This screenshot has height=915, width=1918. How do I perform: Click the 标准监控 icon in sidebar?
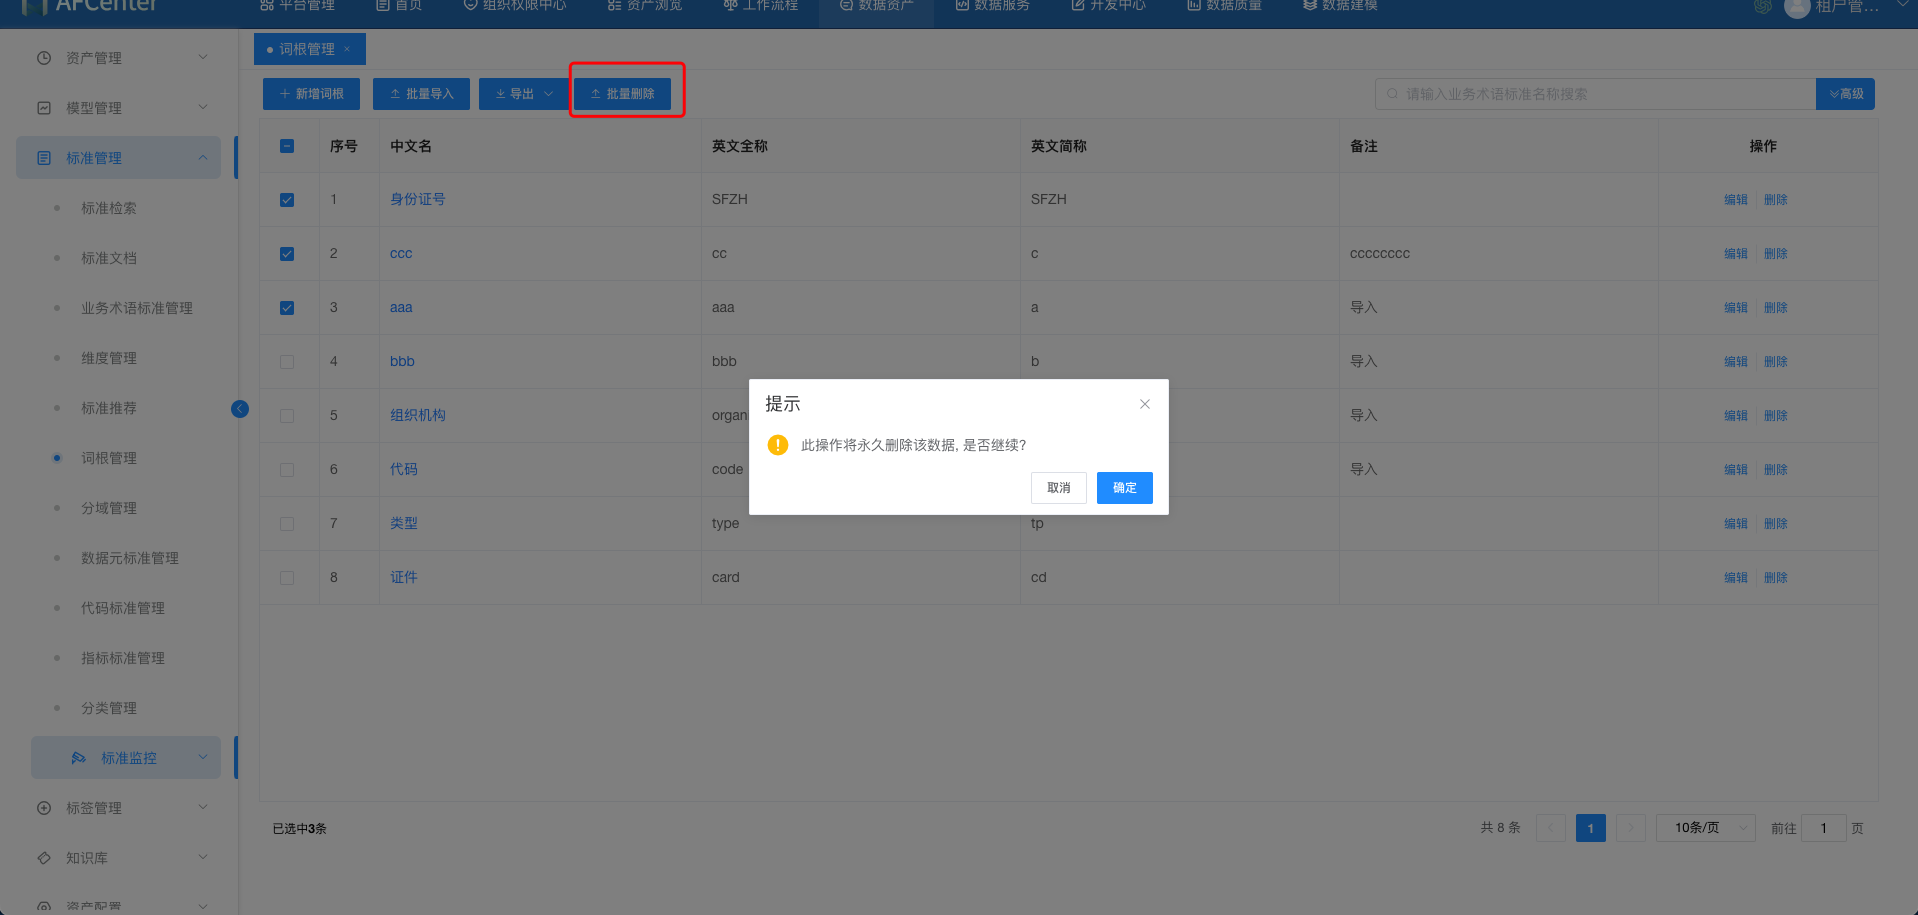78,758
